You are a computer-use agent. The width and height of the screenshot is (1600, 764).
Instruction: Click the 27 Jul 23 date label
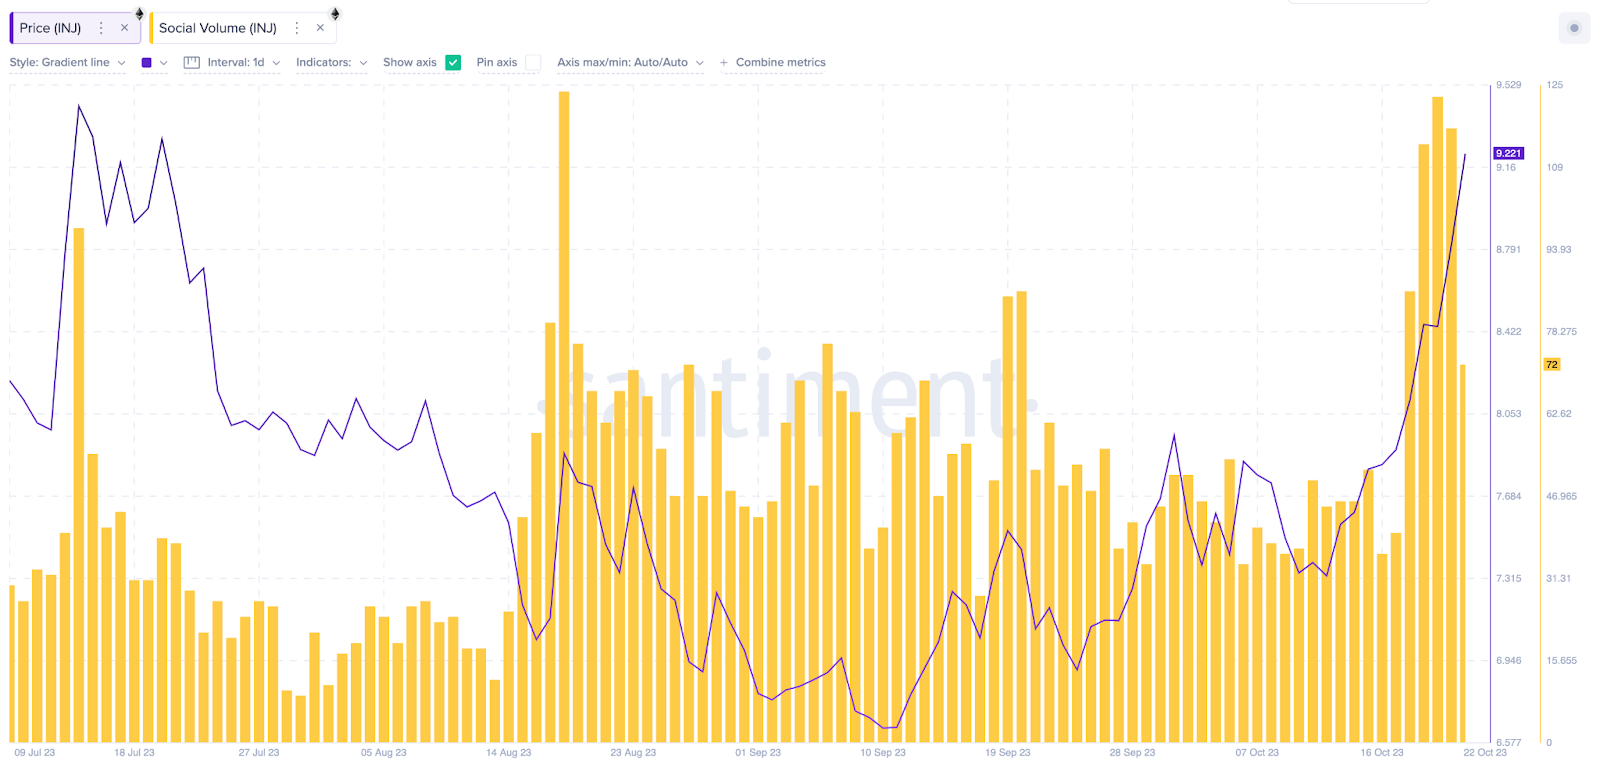[x=259, y=752]
